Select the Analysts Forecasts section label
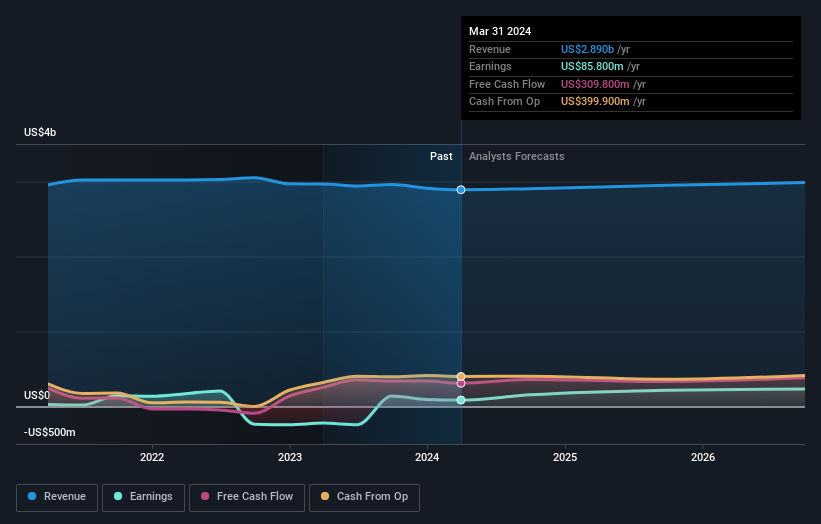821x524 pixels. click(516, 156)
